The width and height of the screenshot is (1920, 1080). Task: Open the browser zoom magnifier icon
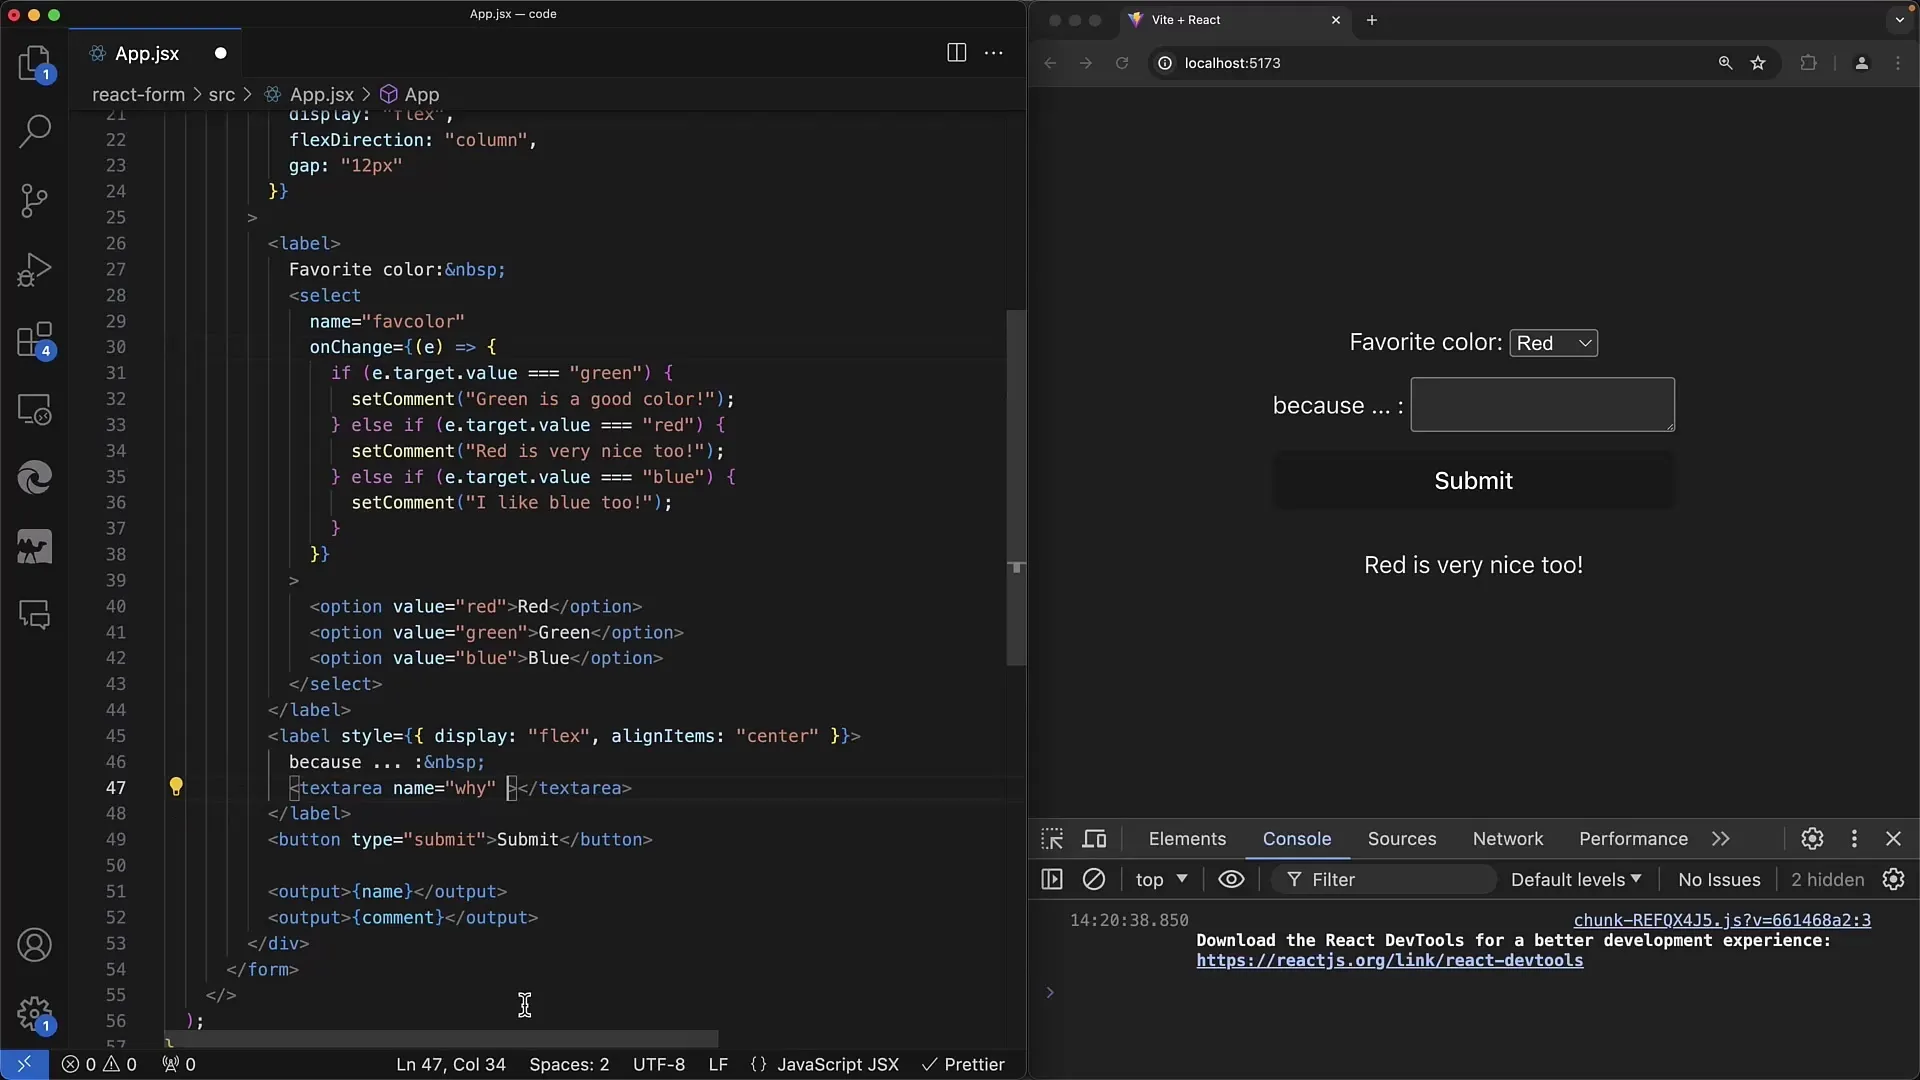[x=1725, y=63]
